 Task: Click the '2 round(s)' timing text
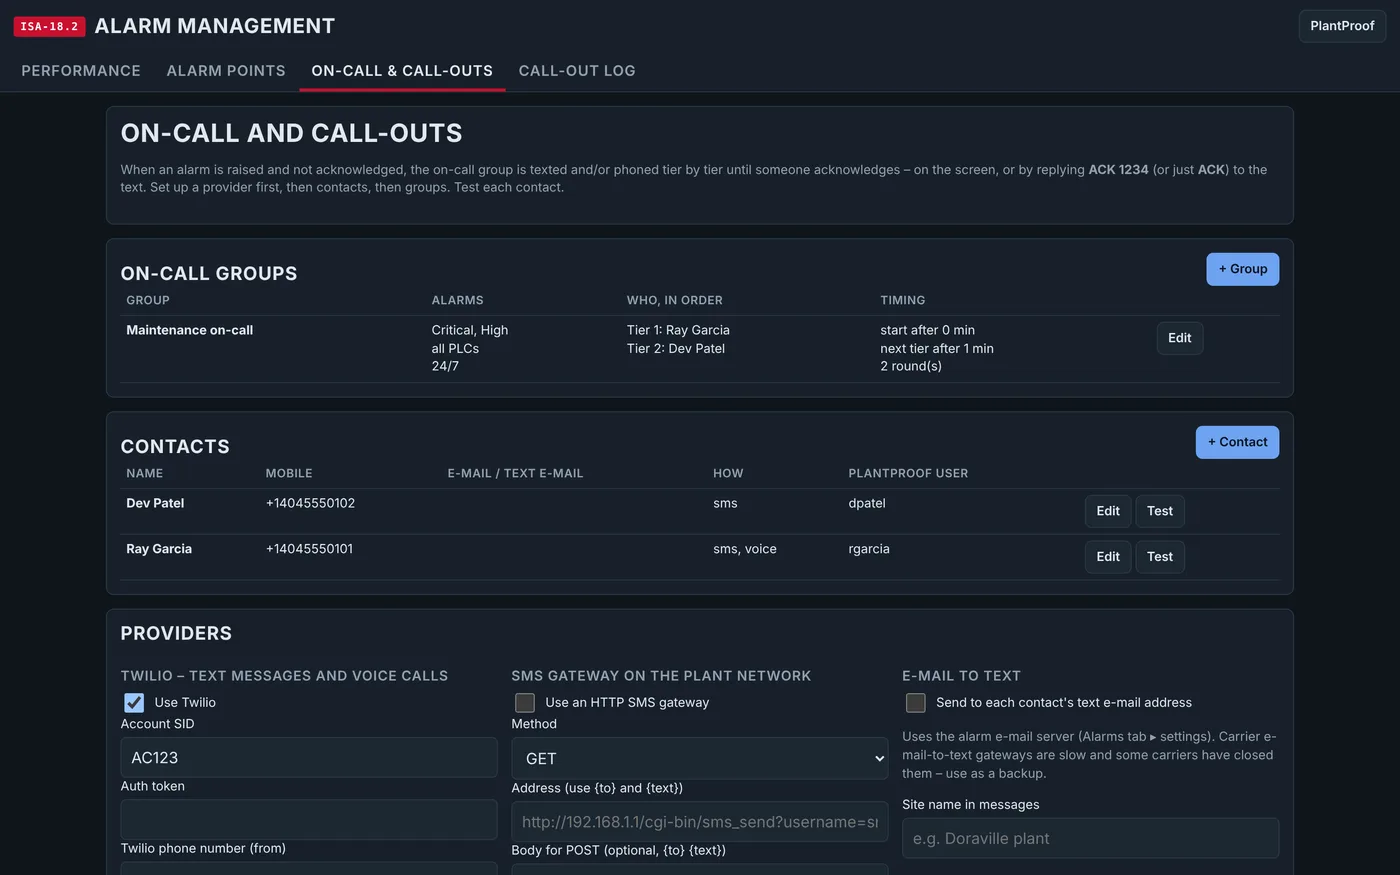(911, 366)
